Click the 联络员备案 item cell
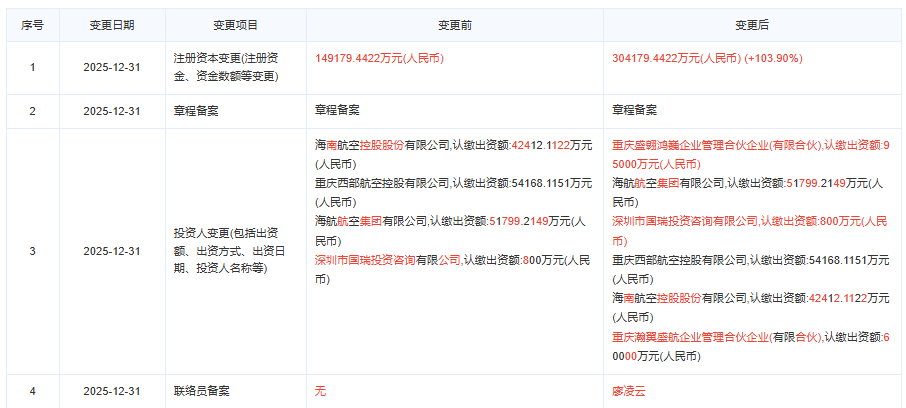Viewport: 906px width, 408px height. (236, 391)
